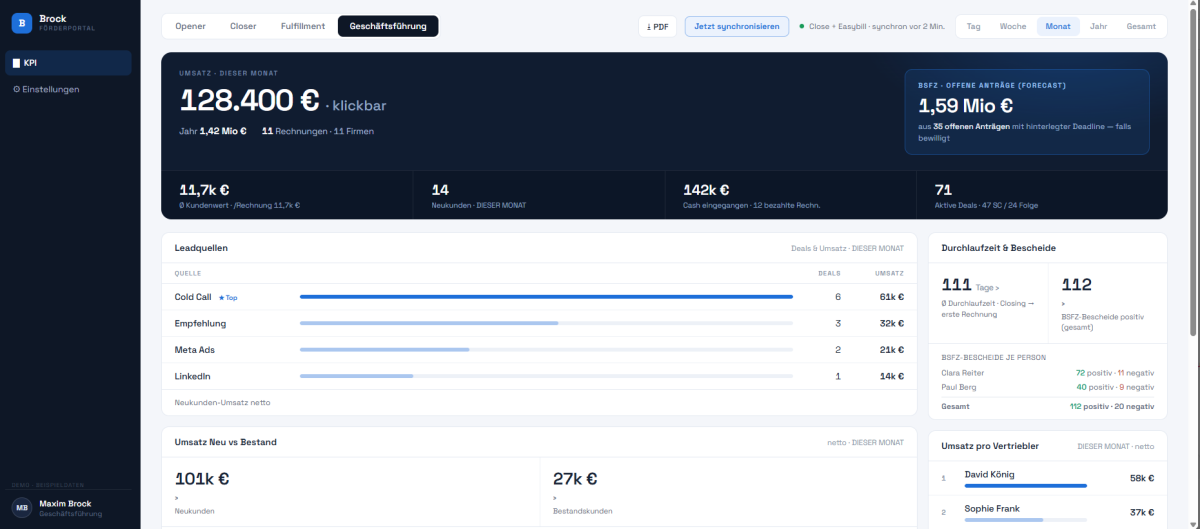Image resolution: width=1200 pixels, height=529 pixels.
Task: Select the Woche time range
Action: 1013,27
